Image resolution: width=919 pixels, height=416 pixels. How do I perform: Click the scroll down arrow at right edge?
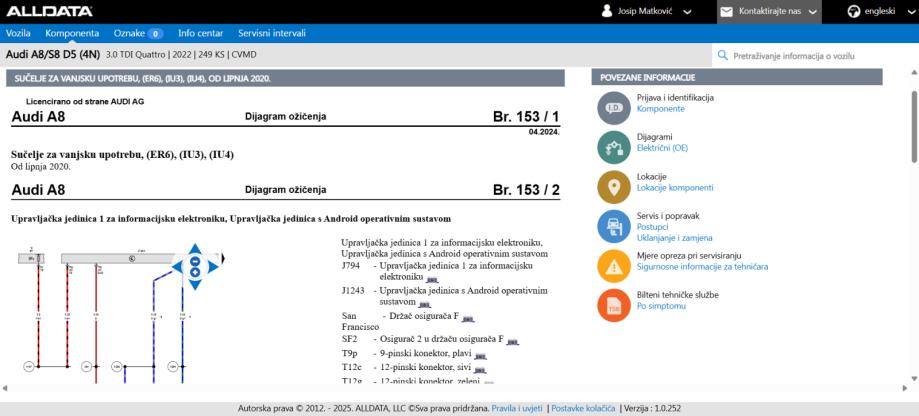pos(914,378)
